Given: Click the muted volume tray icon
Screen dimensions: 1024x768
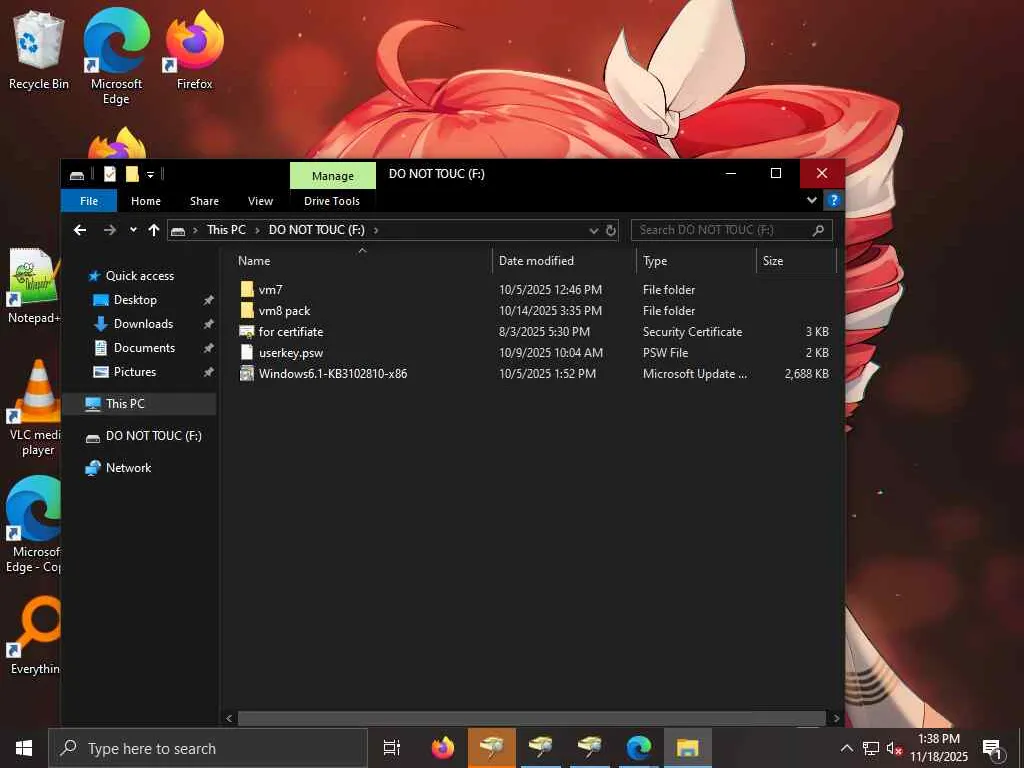Looking at the screenshot, I should tap(895, 748).
